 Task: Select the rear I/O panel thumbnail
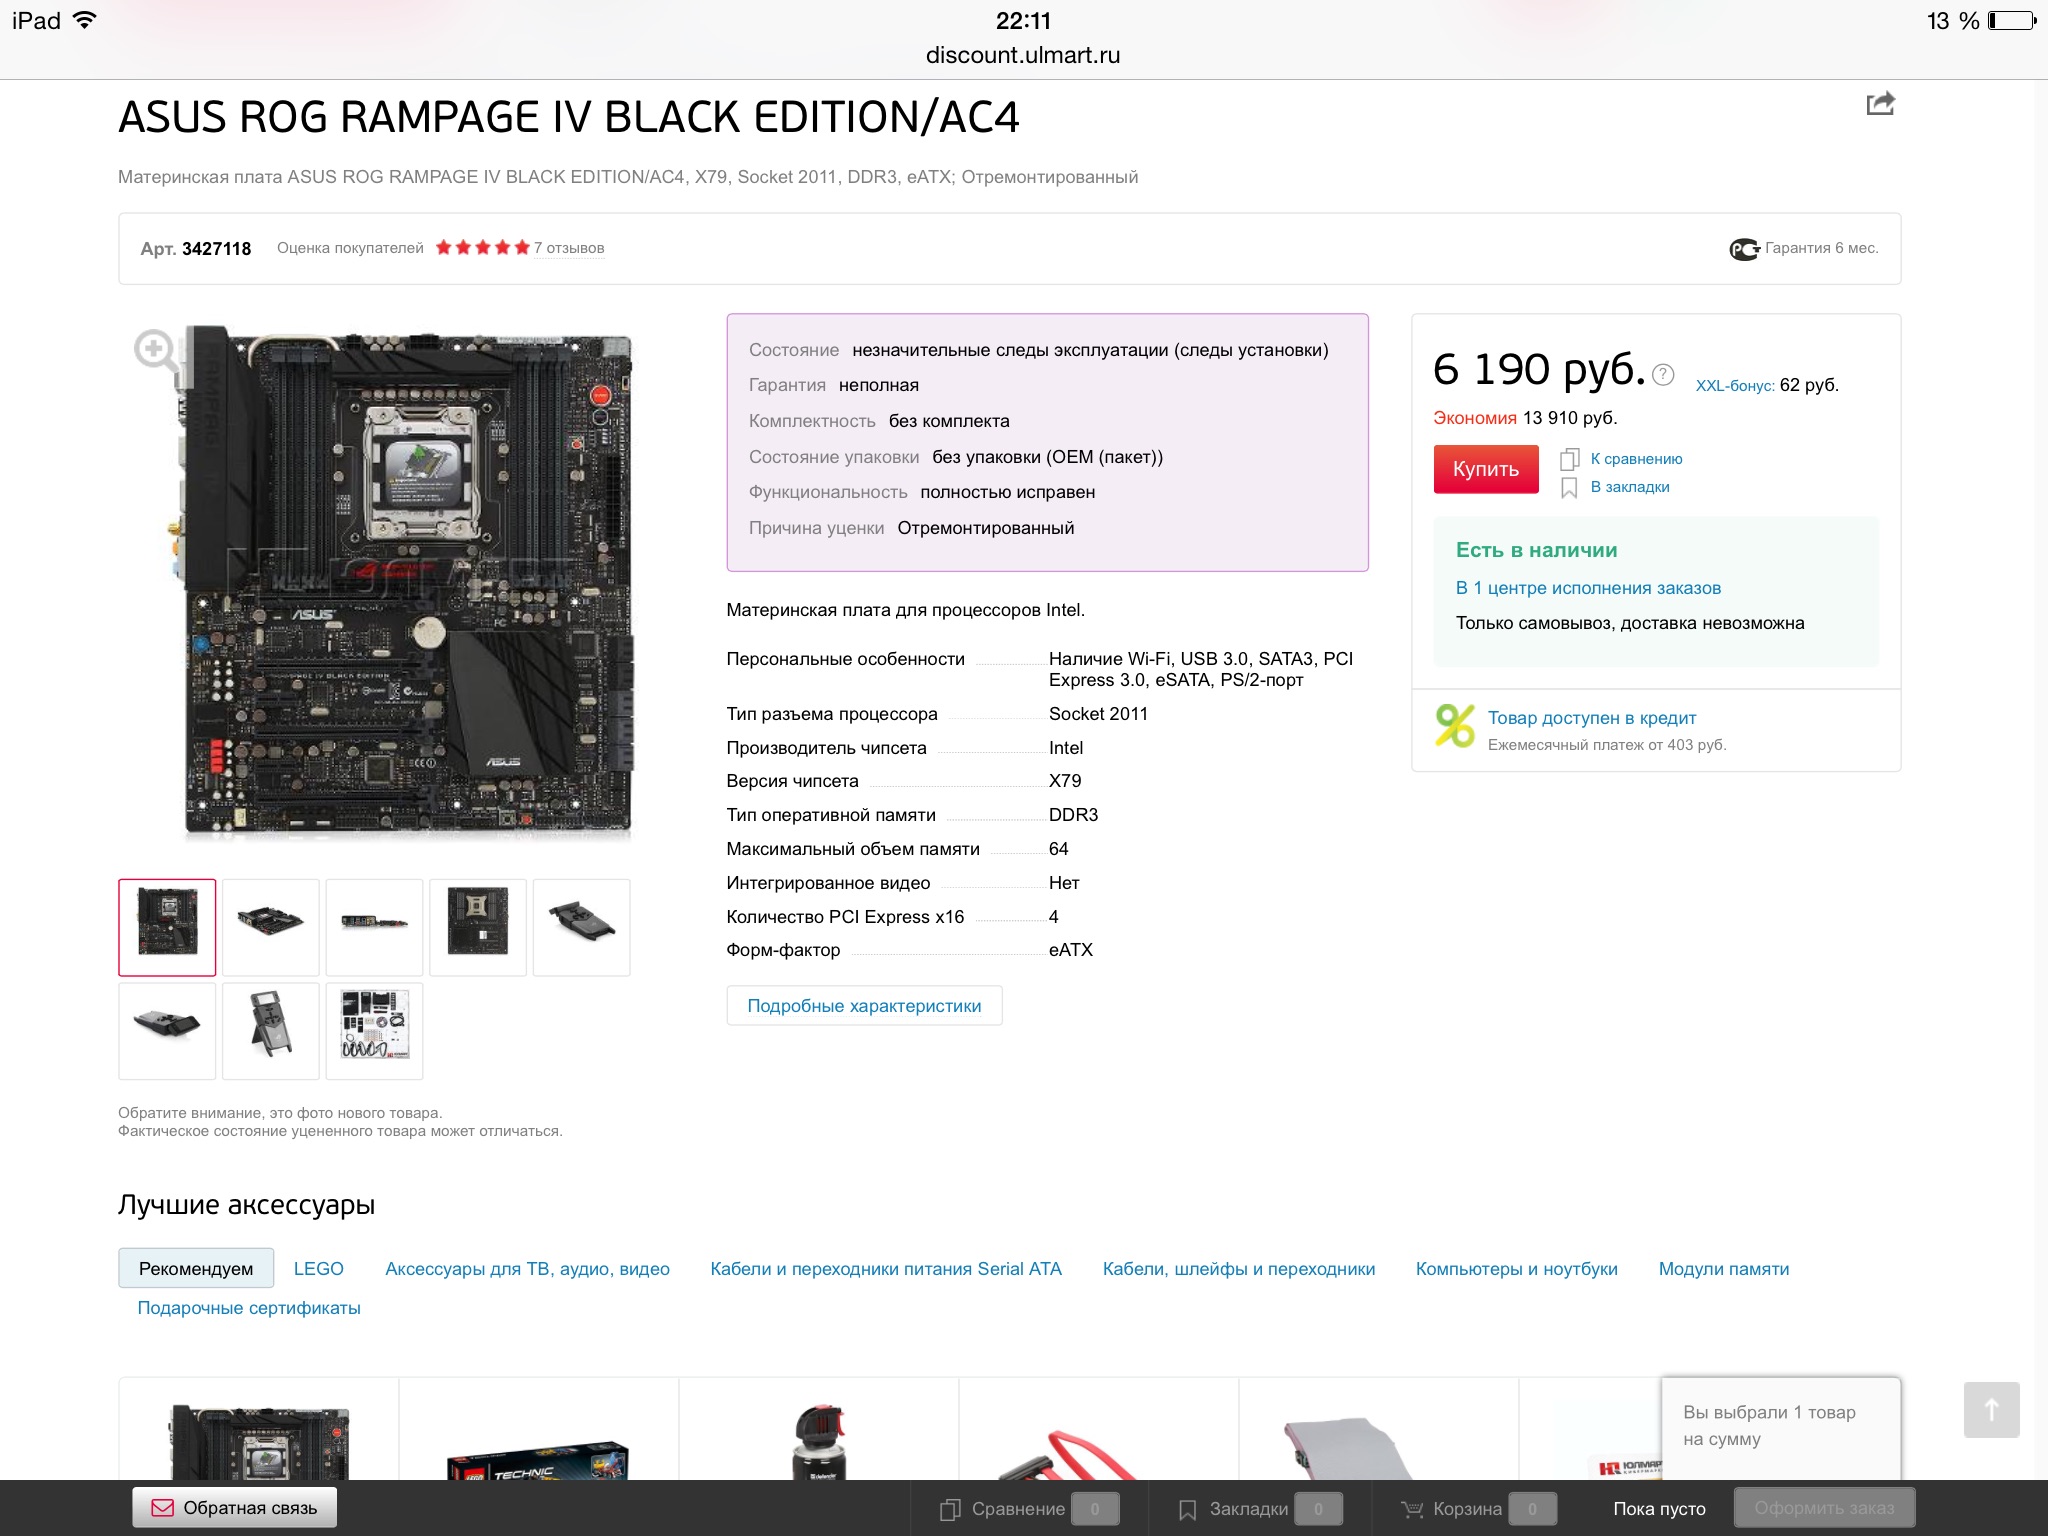click(x=374, y=927)
